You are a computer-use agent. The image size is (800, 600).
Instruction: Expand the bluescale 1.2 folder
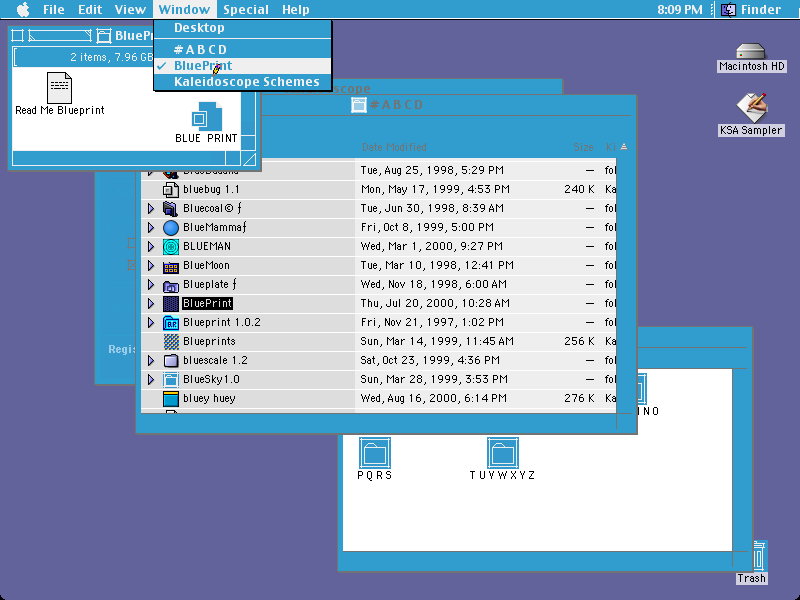[x=151, y=360]
